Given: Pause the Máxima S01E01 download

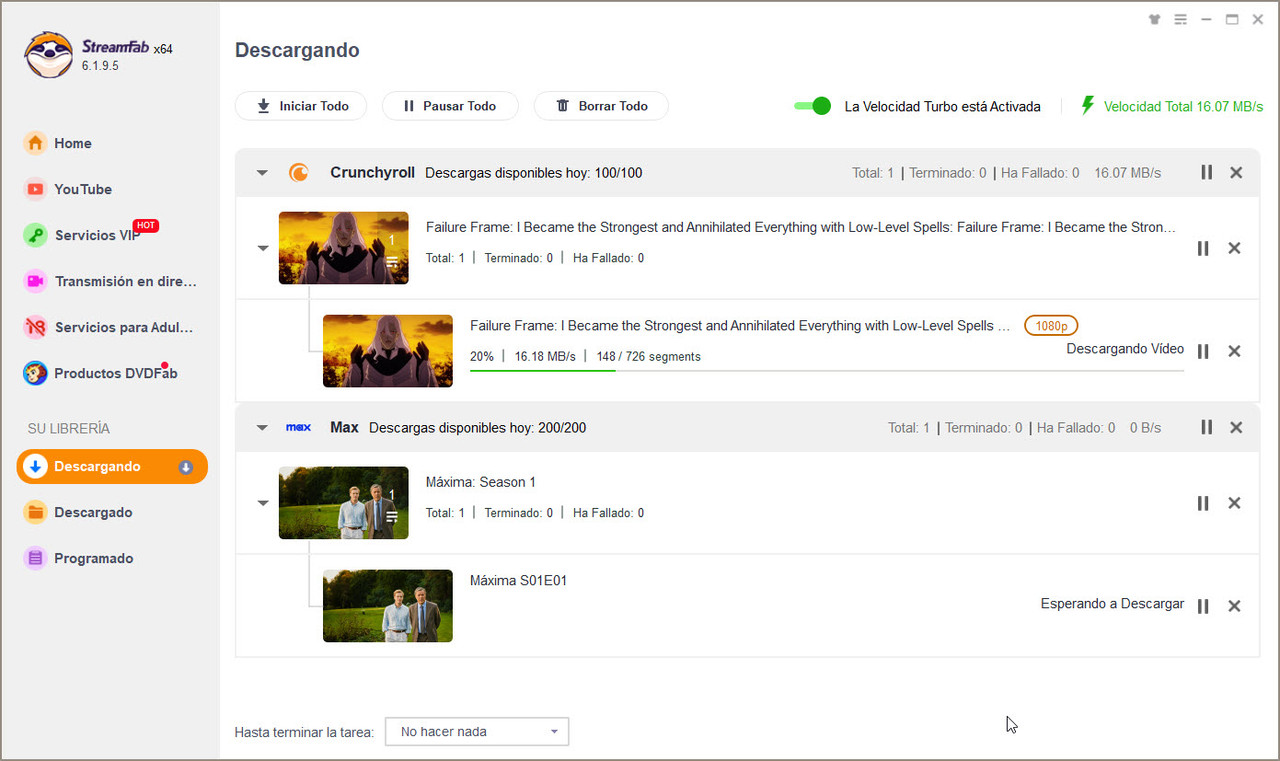Looking at the screenshot, I should click(1203, 606).
